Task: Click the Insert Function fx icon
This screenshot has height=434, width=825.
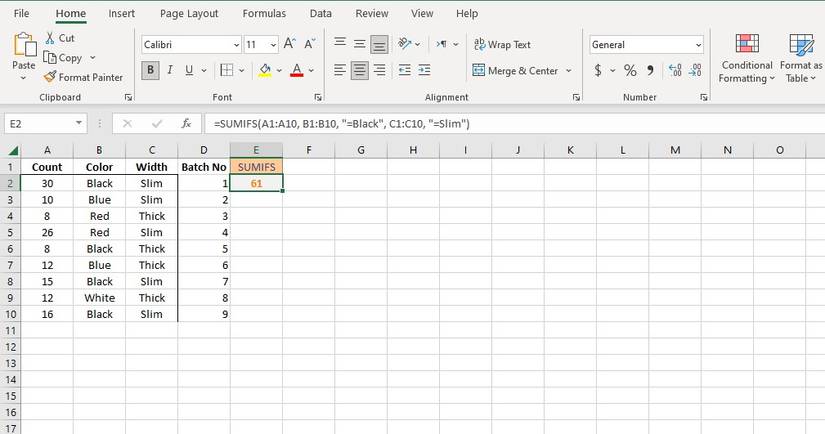Action: tap(186, 124)
